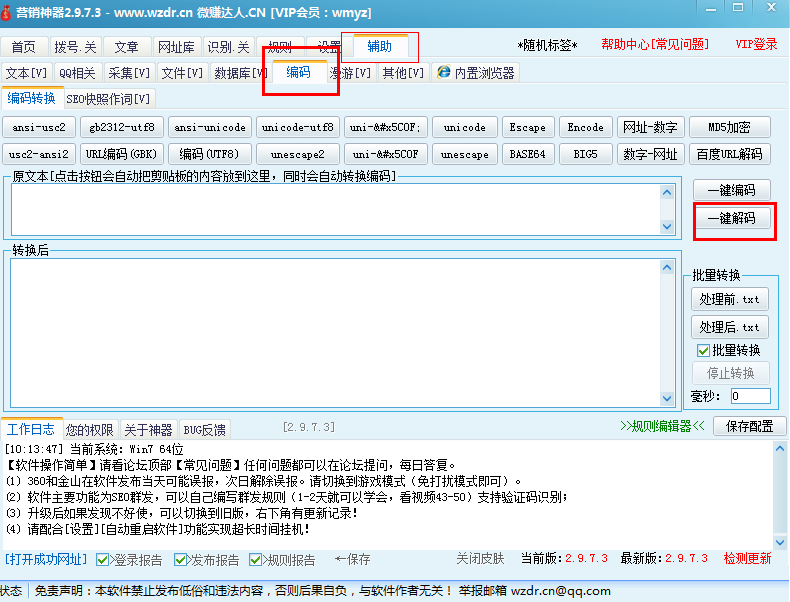Expand the 漫游[V] menu

click(x=351, y=73)
